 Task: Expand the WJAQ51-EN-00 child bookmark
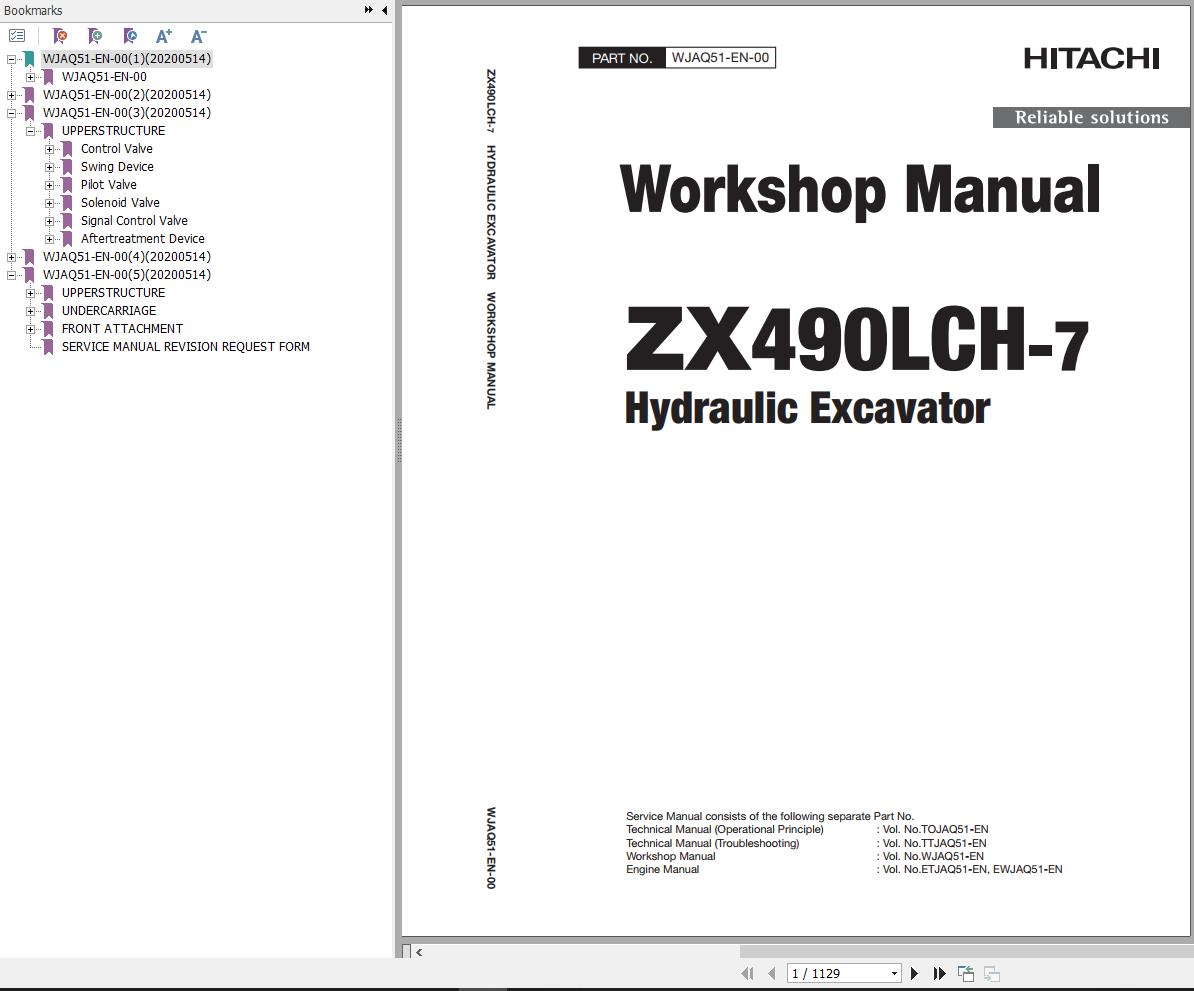click(30, 77)
